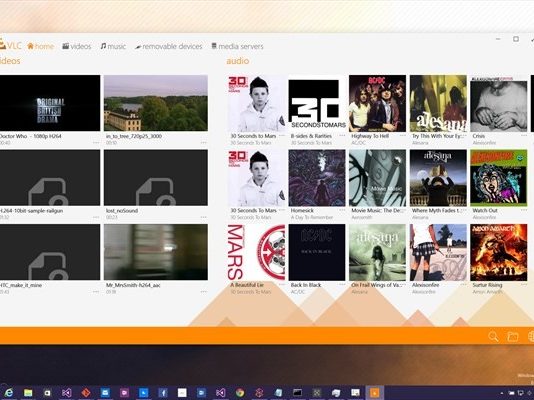Open the Homesick album cover
Viewport: 534px width, 400px height.
pyautogui.click(x=317, y=178)
